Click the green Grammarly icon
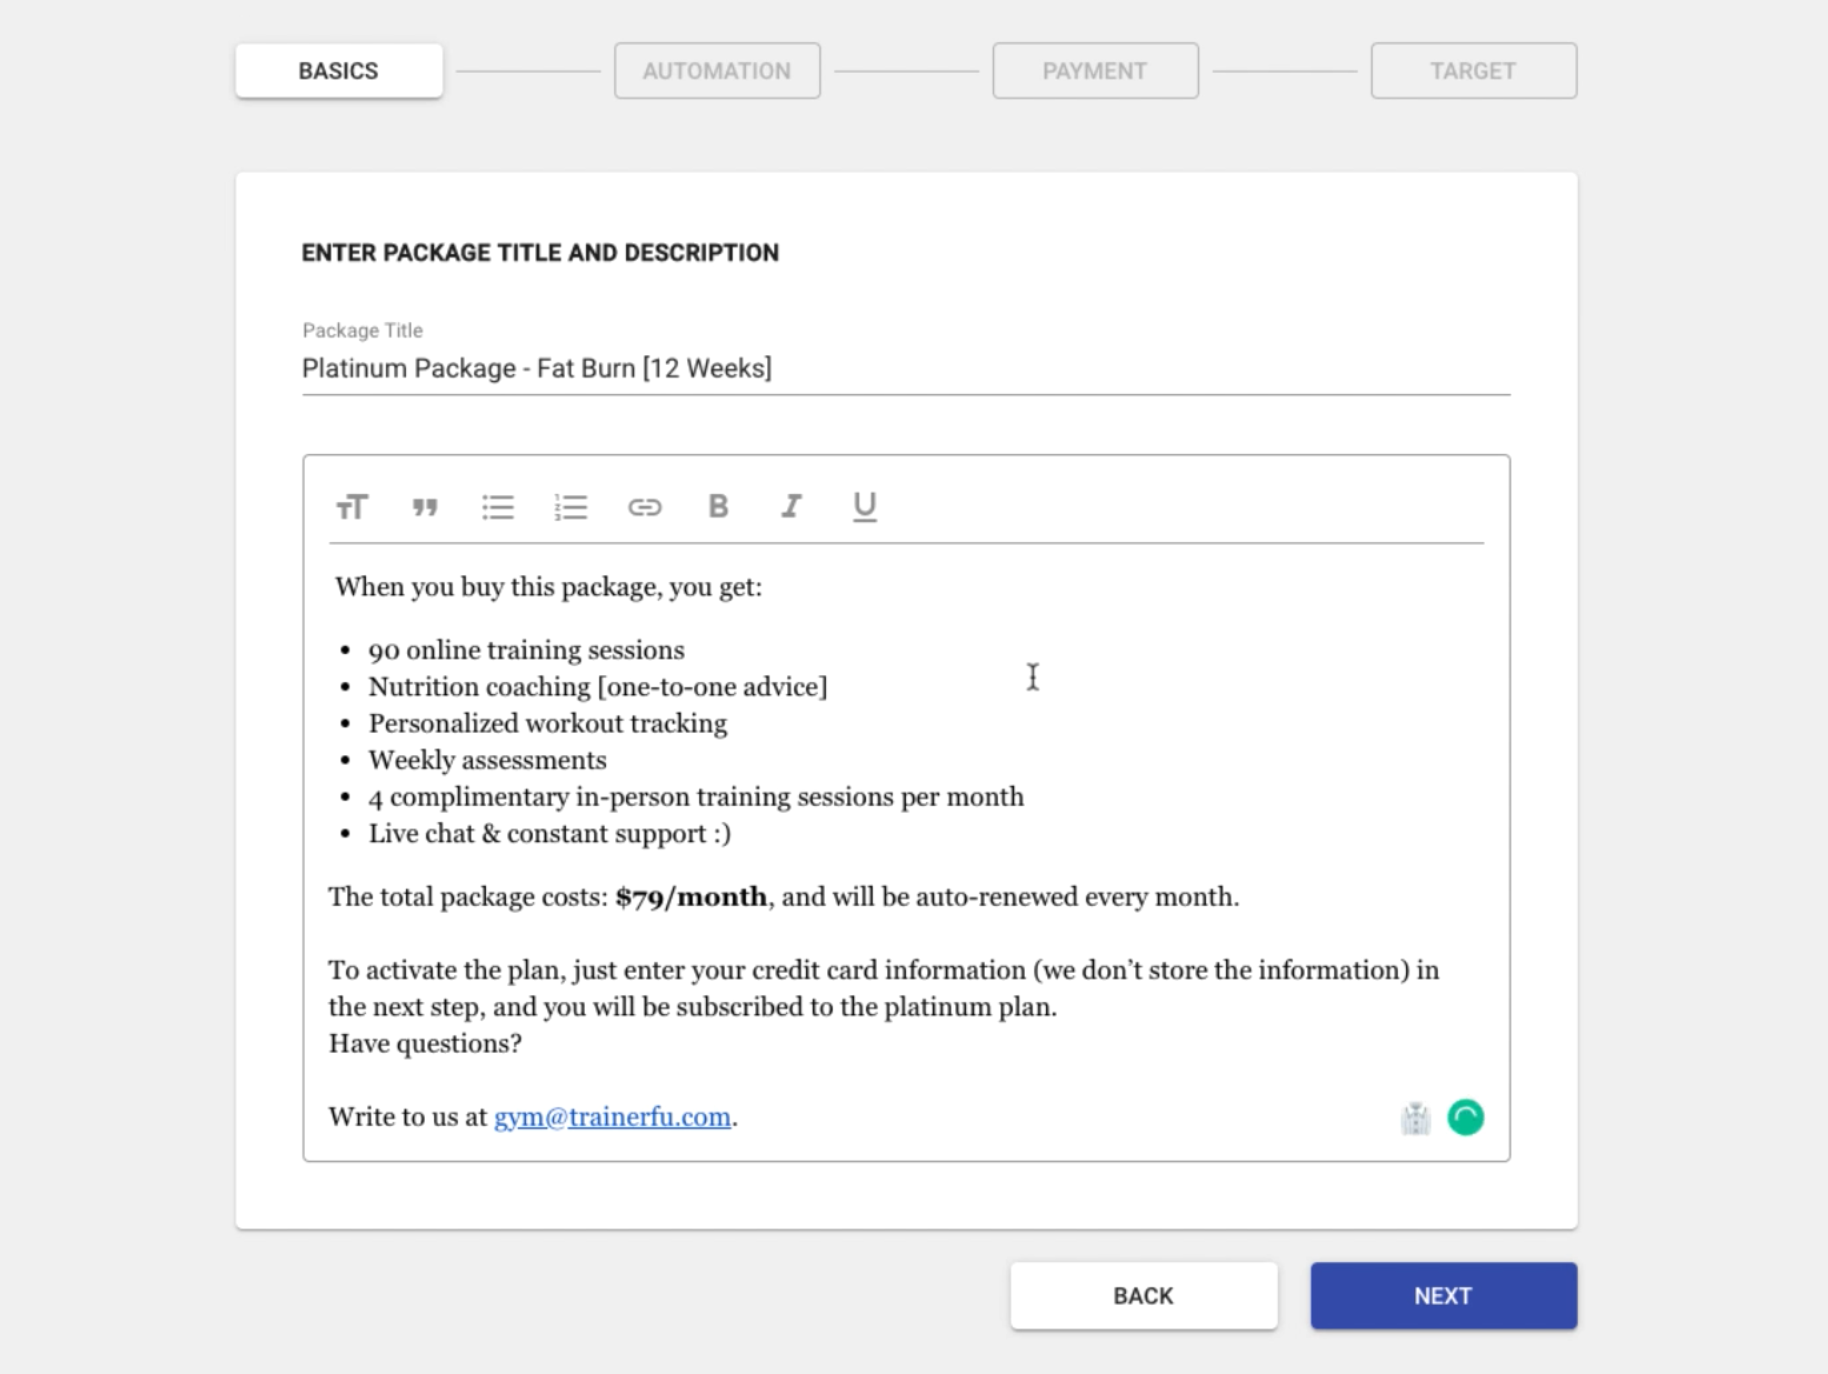The image size is (1828, 1374). tap(1465, 1117)
